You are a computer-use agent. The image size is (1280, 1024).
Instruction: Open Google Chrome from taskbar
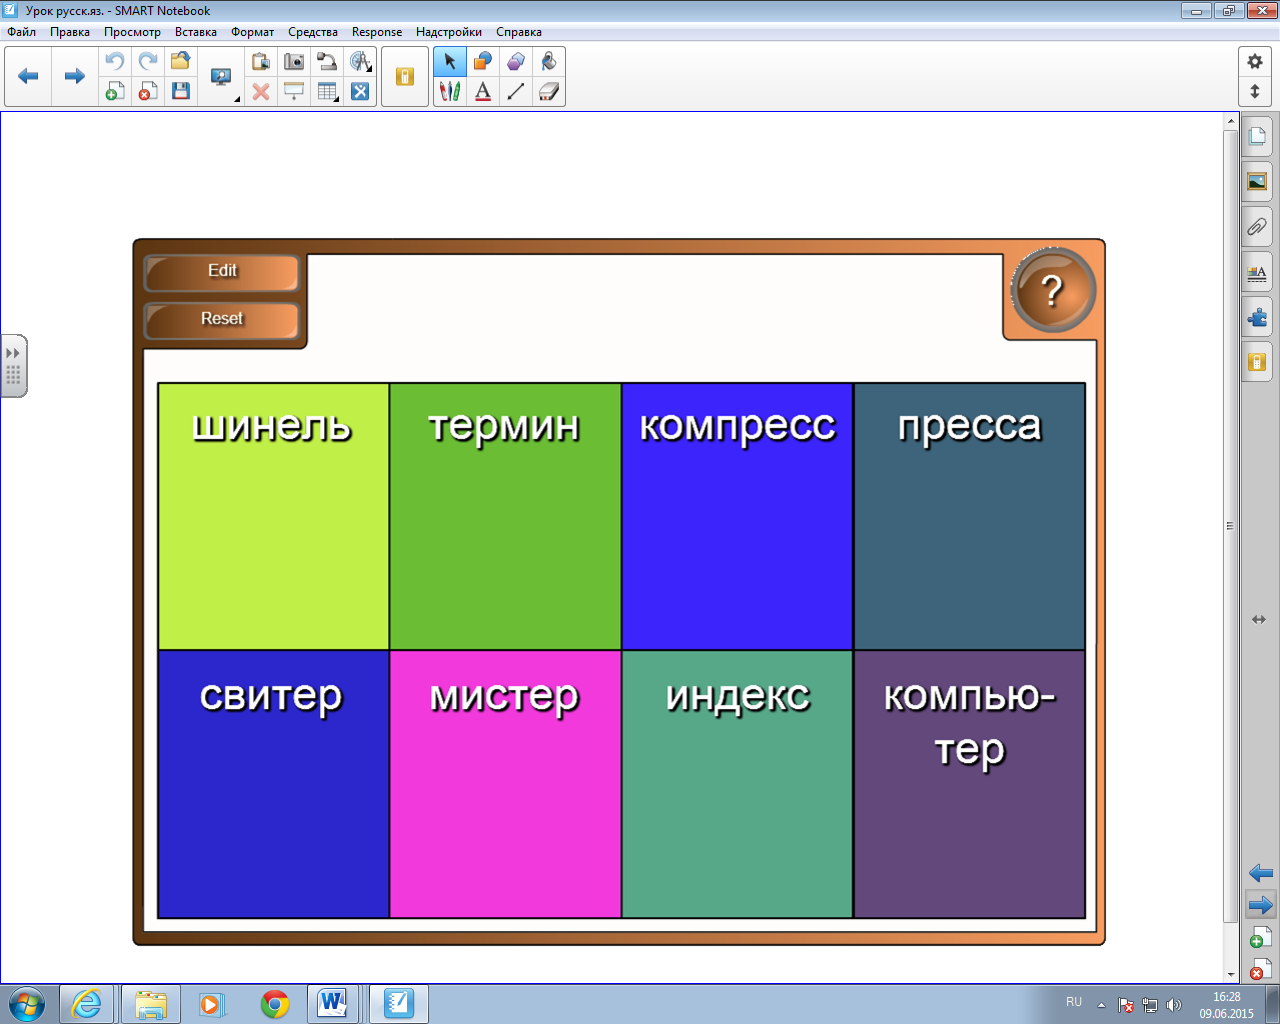[x=275, y=1003]
